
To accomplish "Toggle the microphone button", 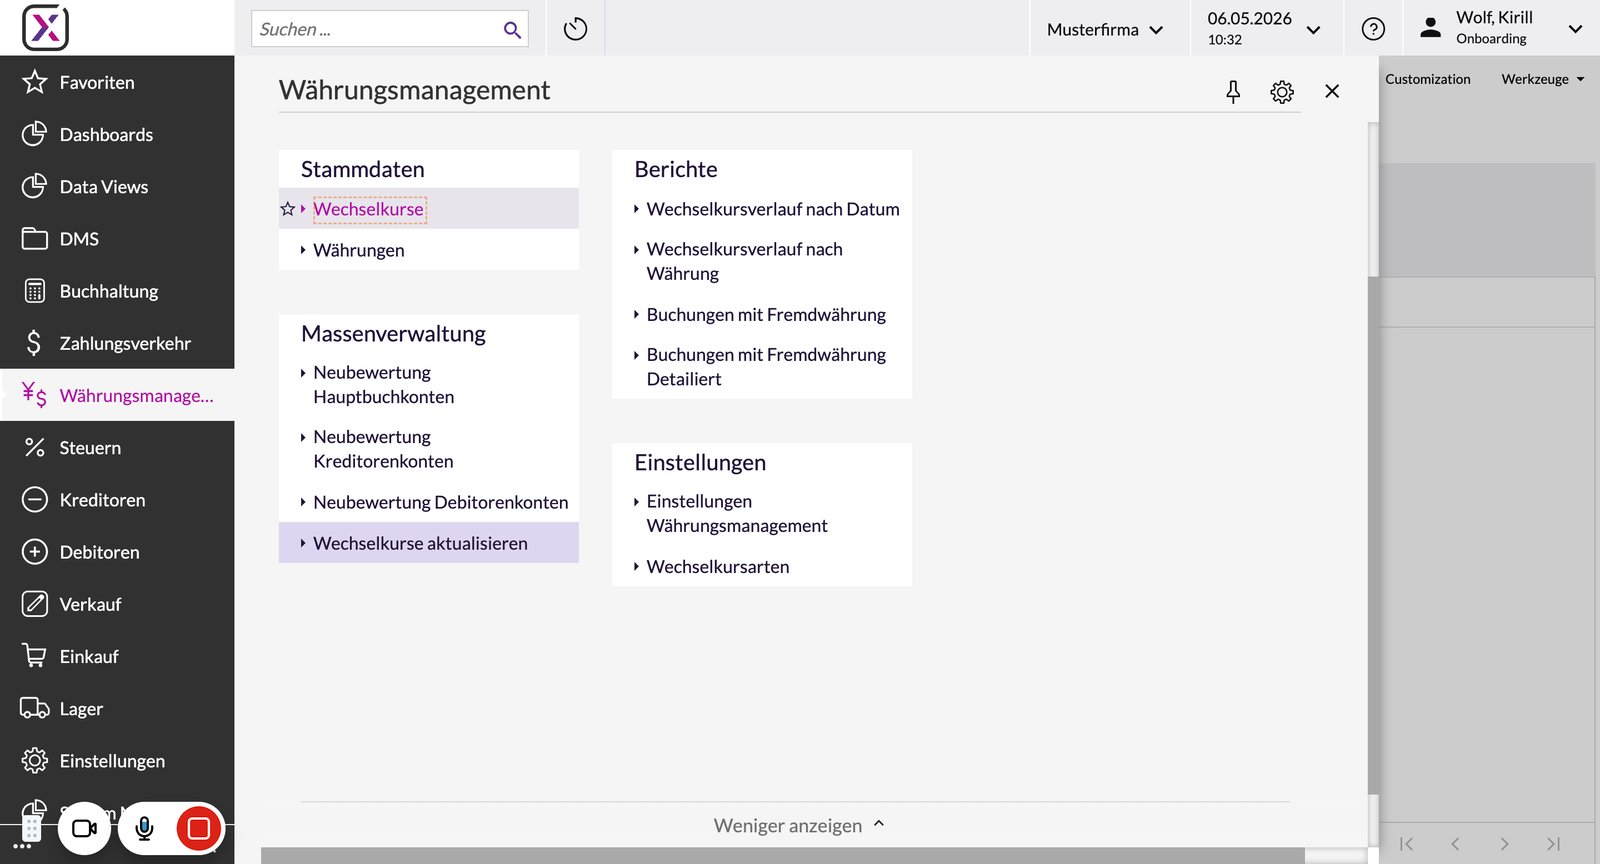I will pyautogui.click(x=144, y=828).
